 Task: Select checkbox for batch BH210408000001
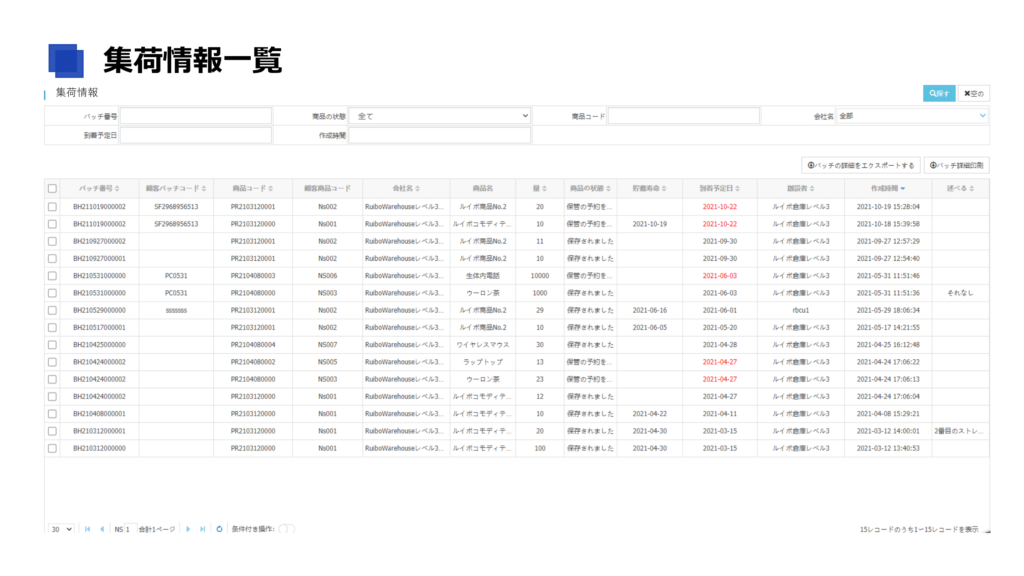pyautogui.click(x=52, y=413)
